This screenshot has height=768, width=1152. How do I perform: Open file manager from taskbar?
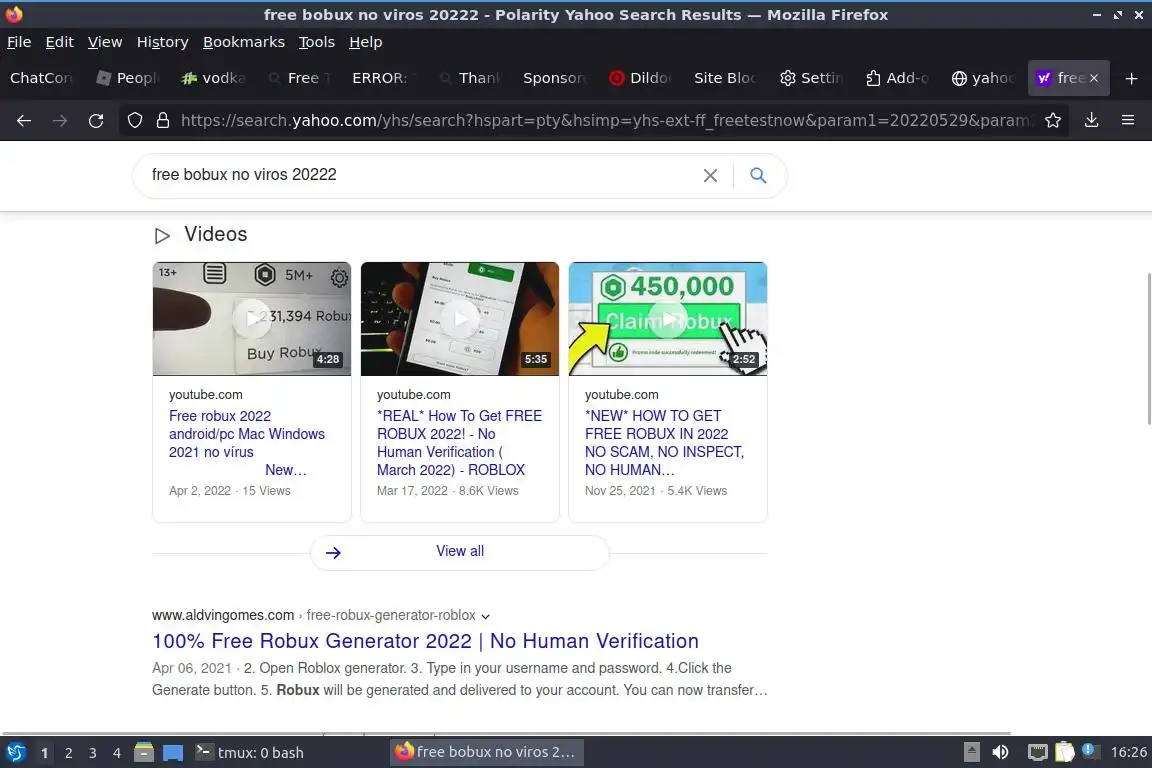point(144,752)
